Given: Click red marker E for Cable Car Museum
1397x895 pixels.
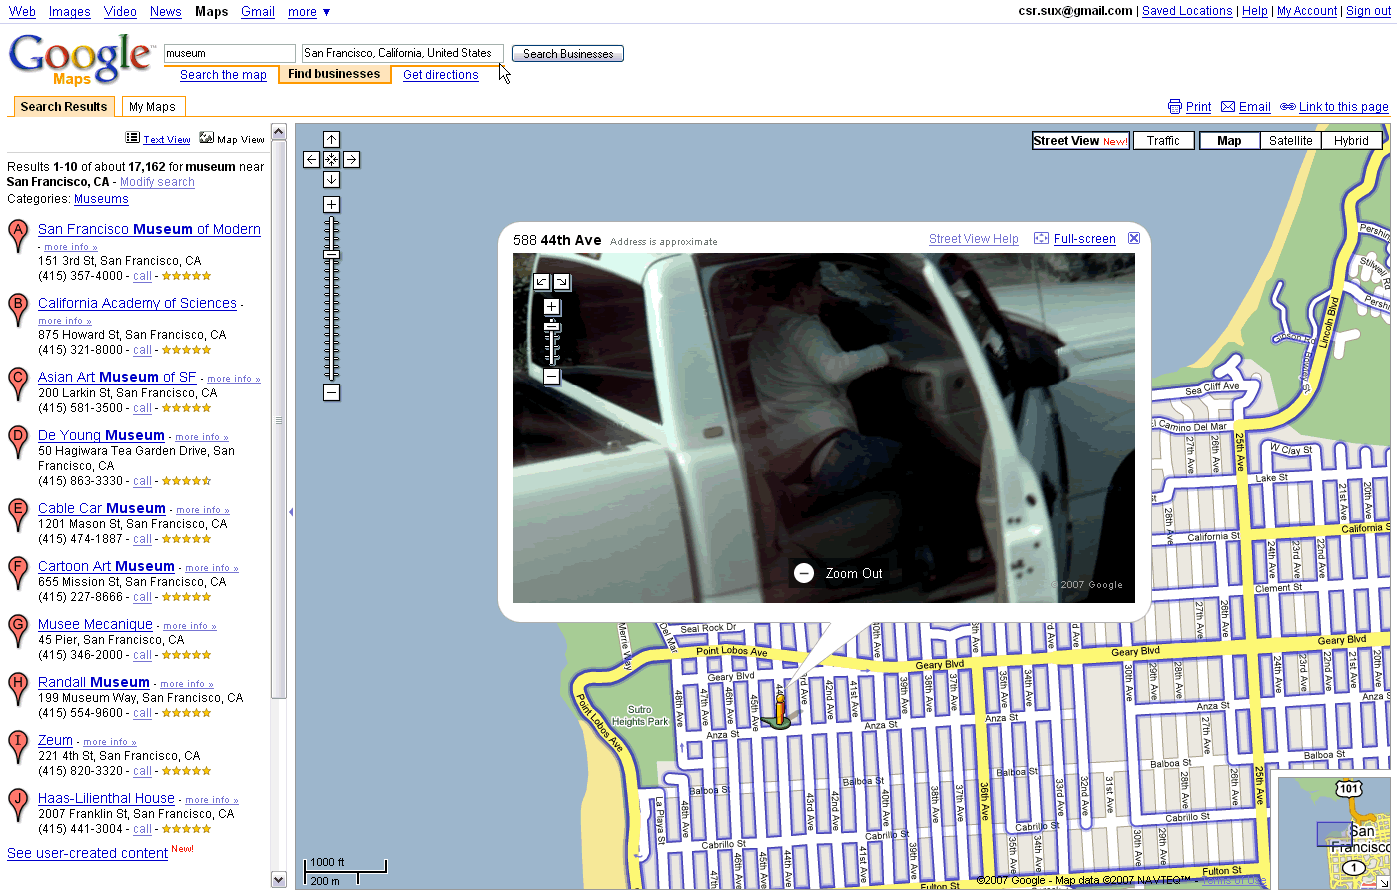Looking at the screenshot, I should (x=17, y=516).
